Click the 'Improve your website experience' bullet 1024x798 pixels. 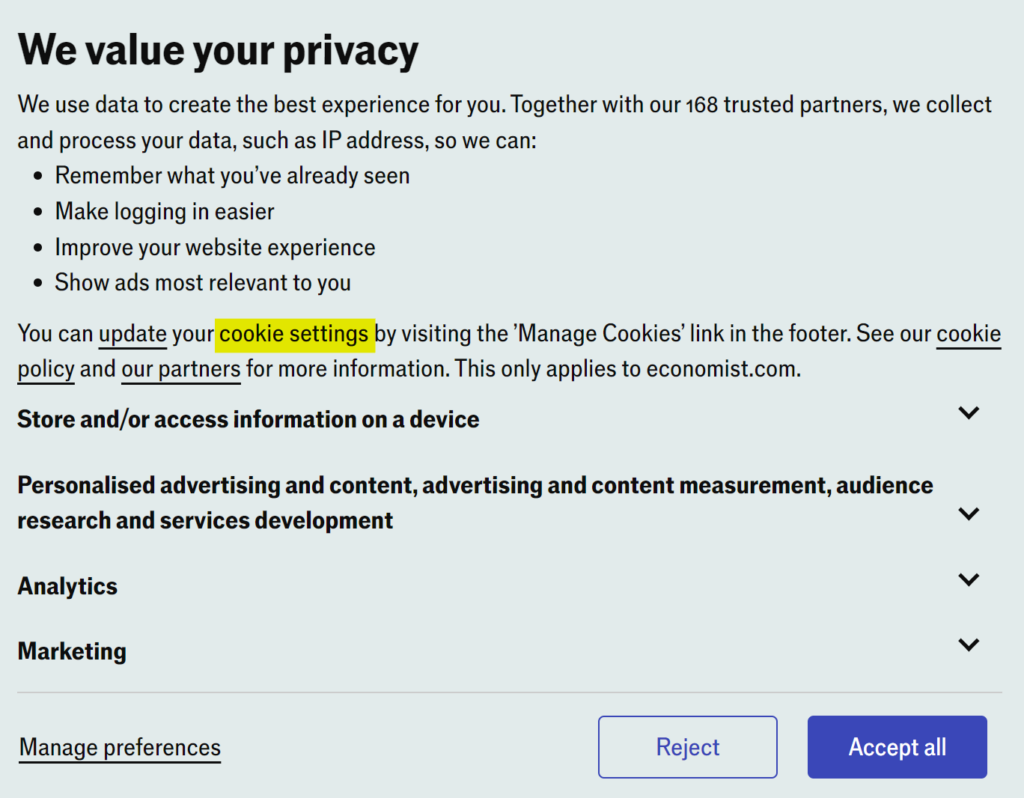(x=215, y=247)
